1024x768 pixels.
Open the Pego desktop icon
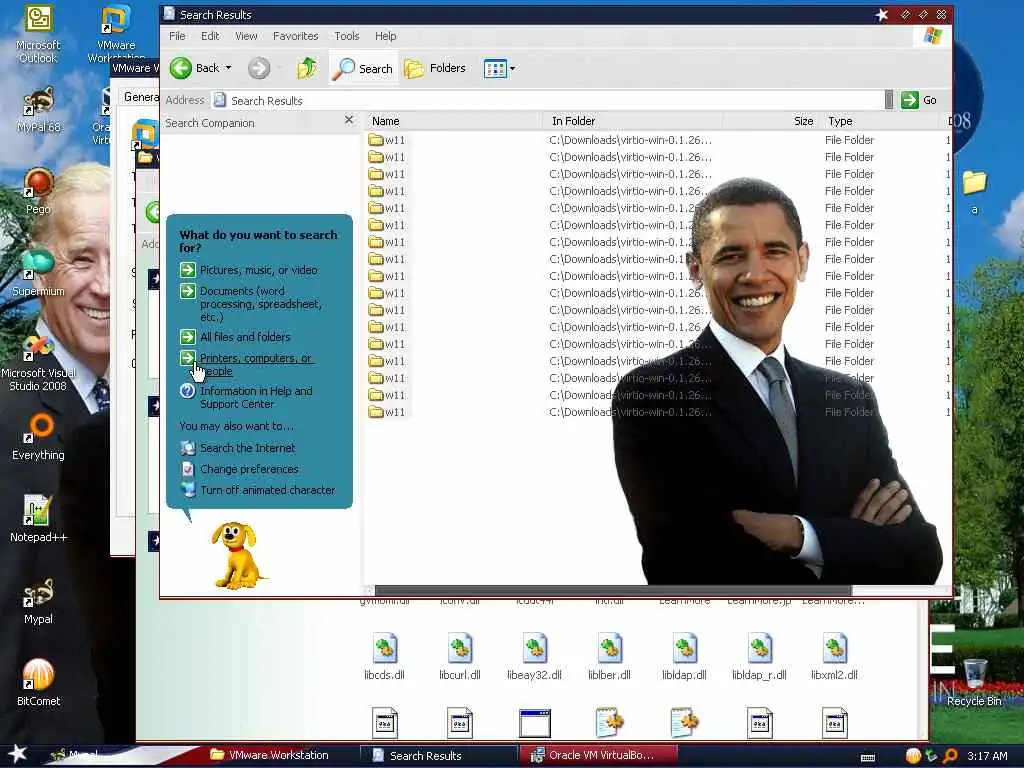pos(38,191)
